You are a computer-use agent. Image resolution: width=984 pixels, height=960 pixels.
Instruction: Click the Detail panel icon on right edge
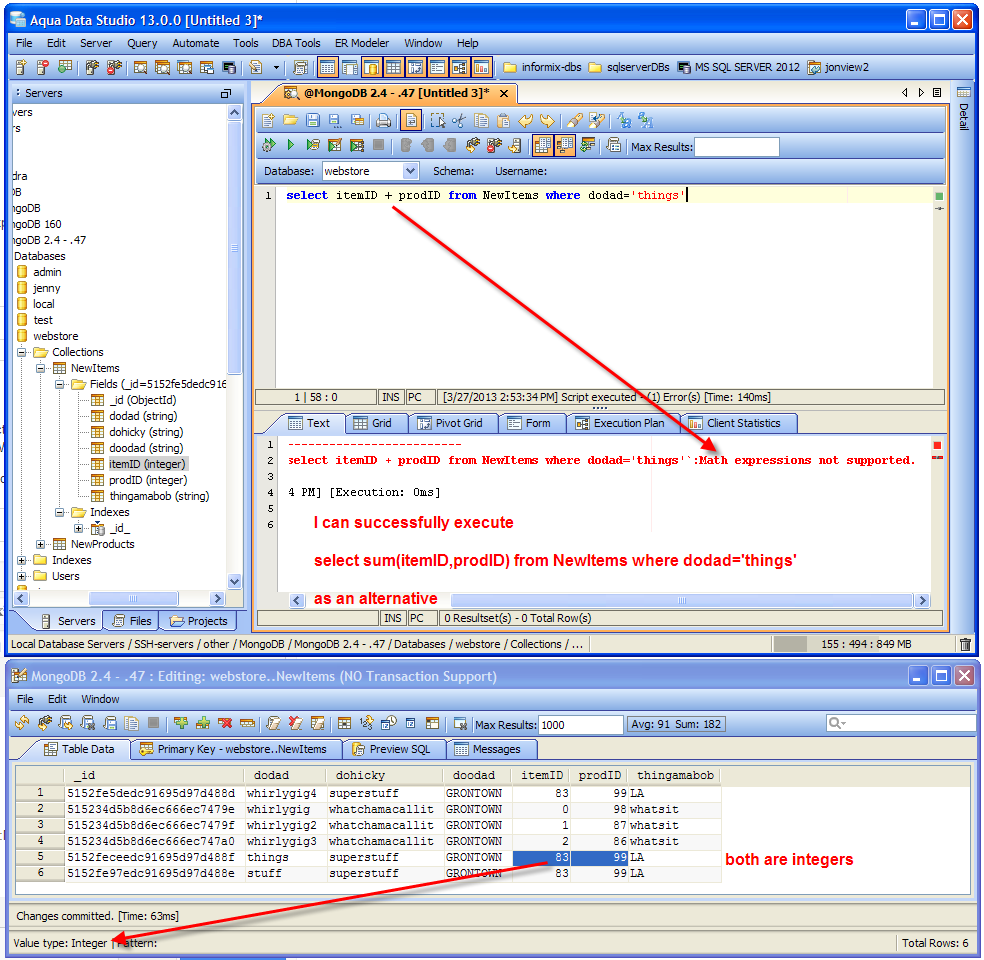tap(963, 93)
